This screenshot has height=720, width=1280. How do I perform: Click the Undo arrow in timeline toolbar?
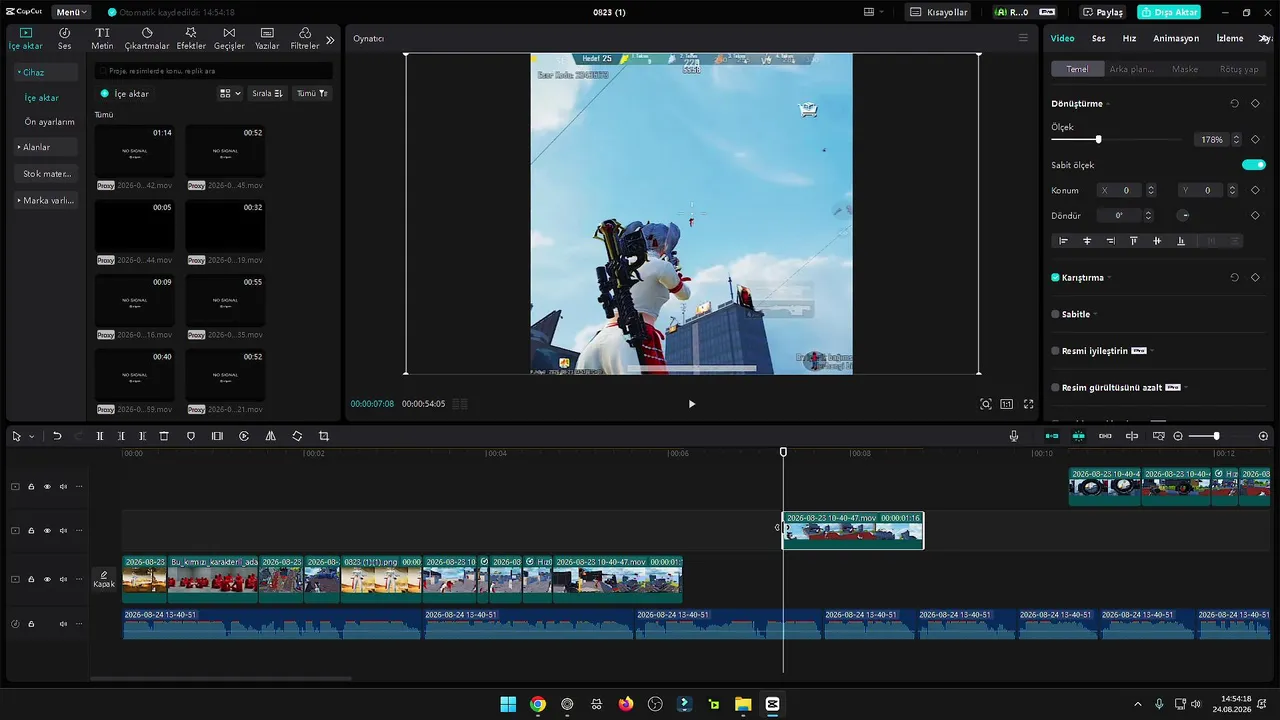[x=57, y=436]
